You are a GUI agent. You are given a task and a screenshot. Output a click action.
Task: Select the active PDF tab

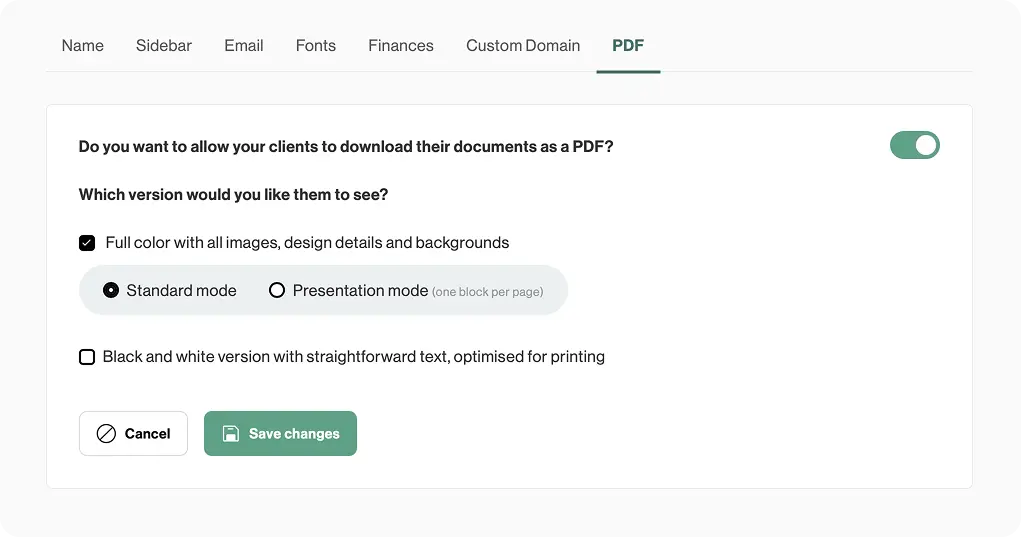[x=628, y=46]
